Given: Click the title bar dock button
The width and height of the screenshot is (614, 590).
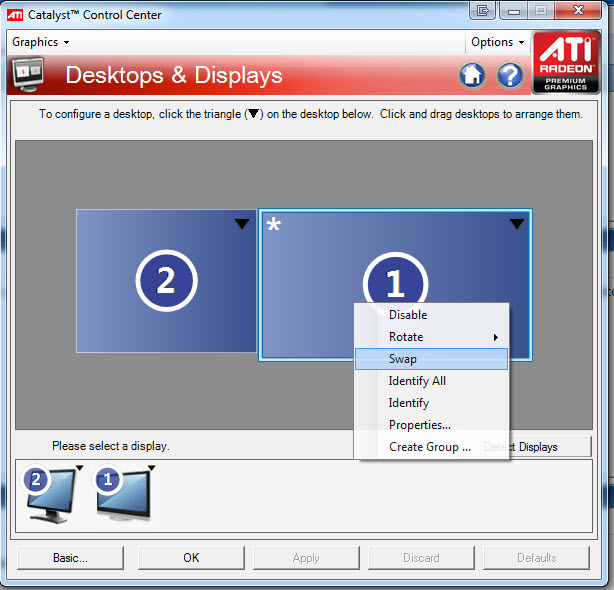Looking at the screenshot, I should pos(482,10).
